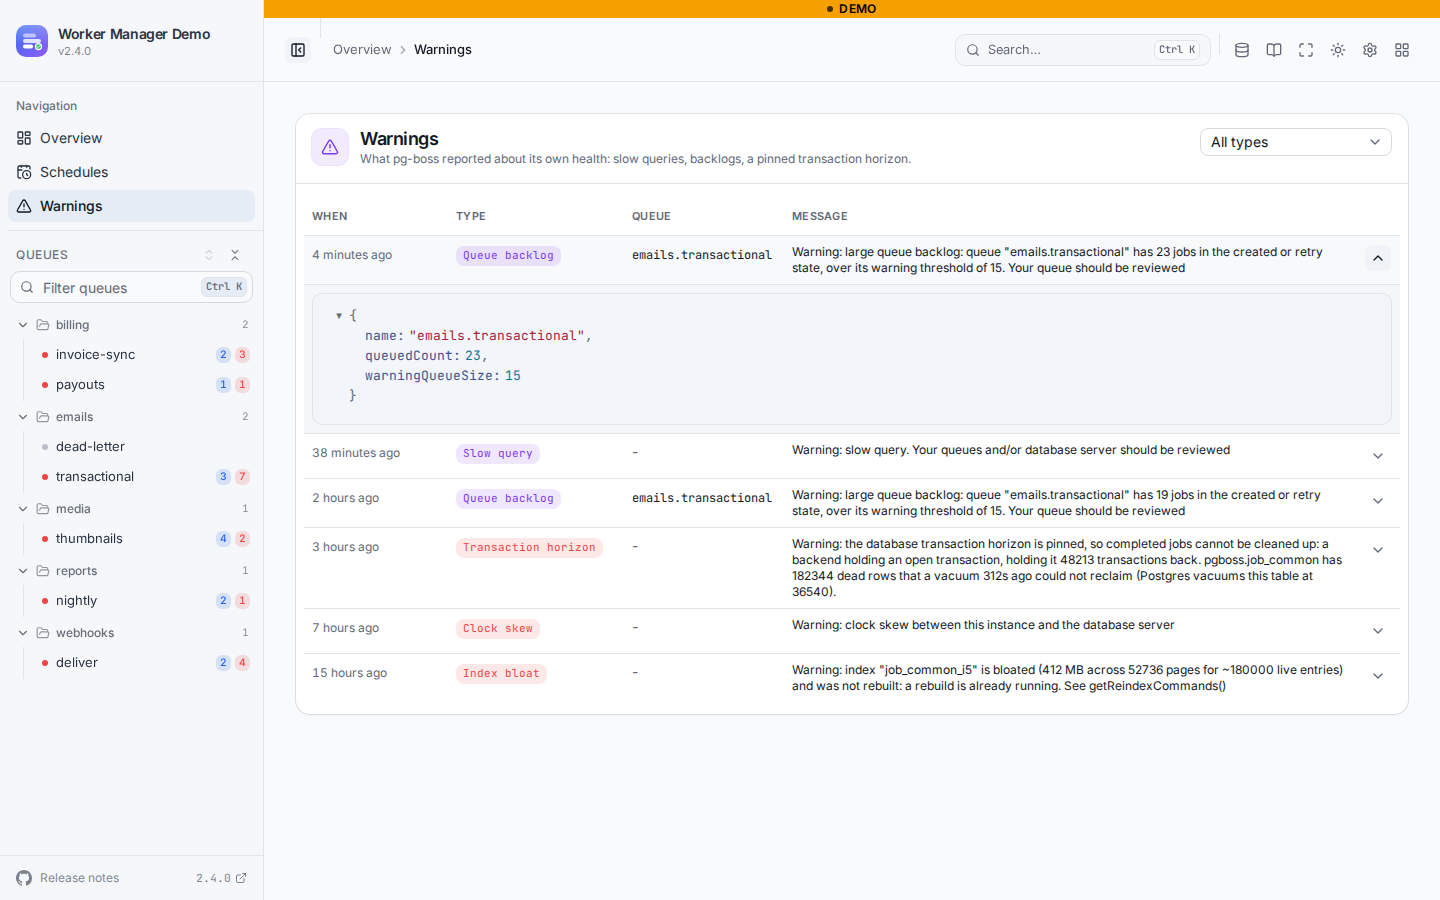1440x900 pixels.
Task: Click the Worker Manager Demo logo
Action: click(x=32, y=41)
